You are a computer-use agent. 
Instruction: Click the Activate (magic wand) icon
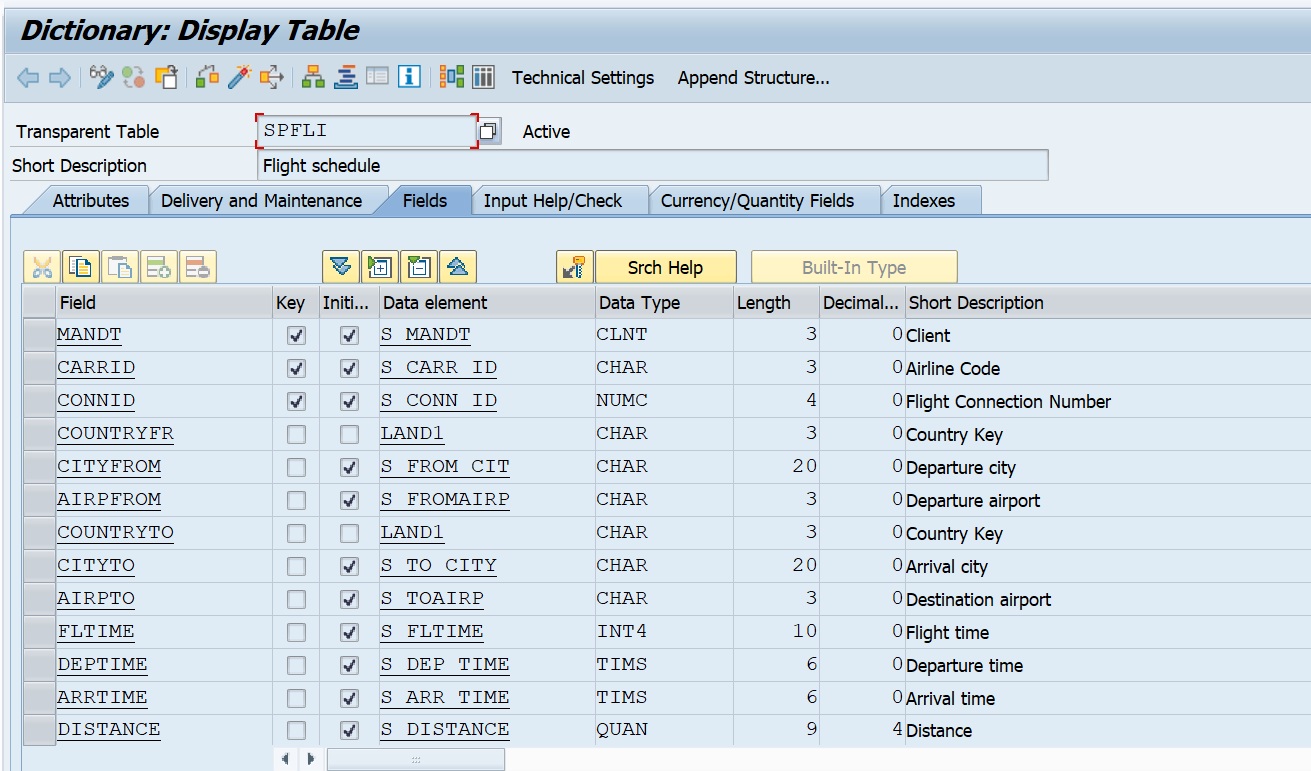(239, 77)
